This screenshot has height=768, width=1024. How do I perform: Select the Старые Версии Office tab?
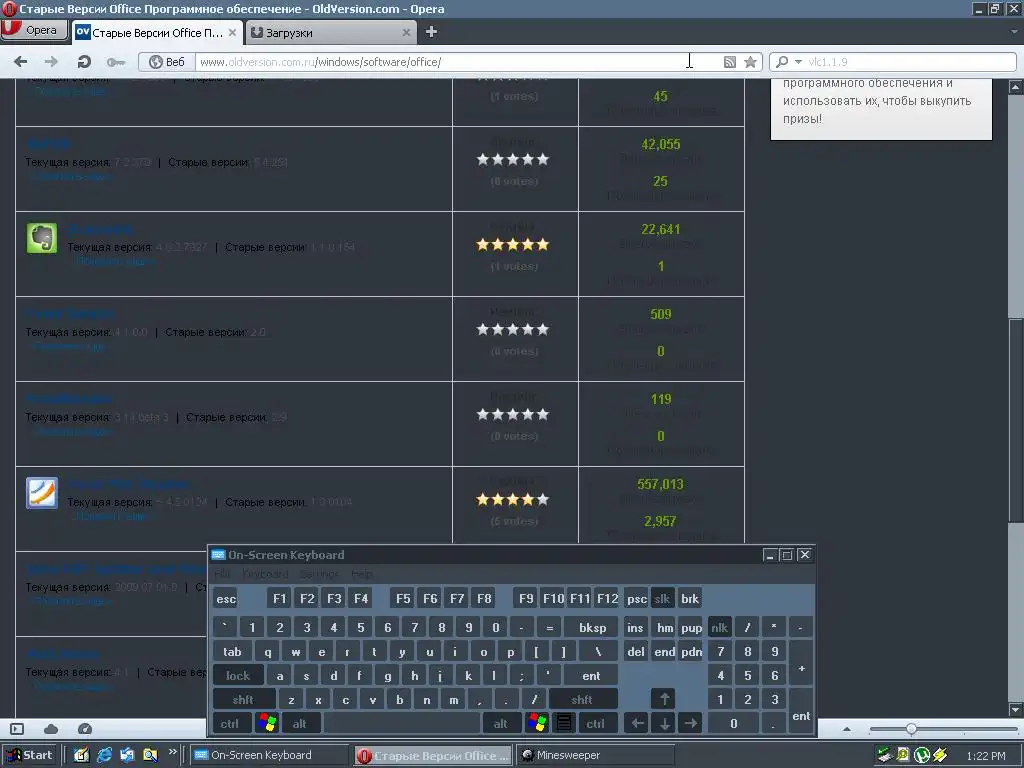[x=157, y=33]
